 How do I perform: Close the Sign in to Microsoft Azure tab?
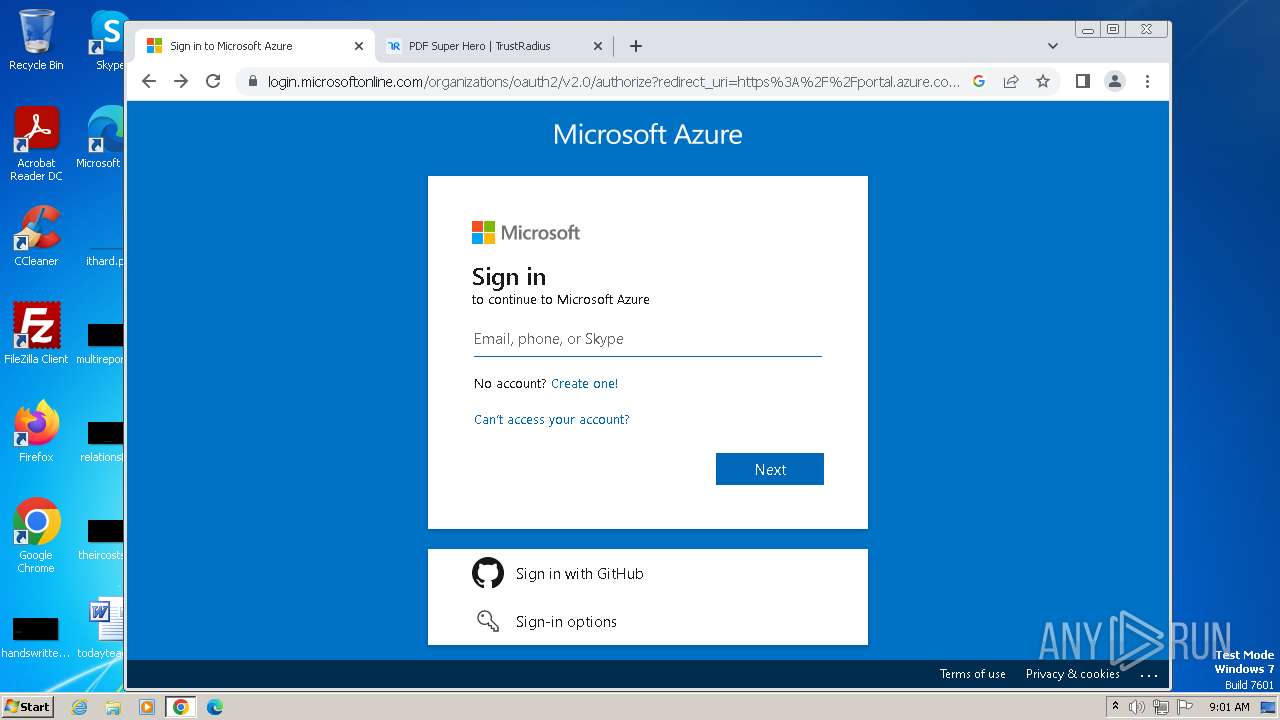[359, 46]
